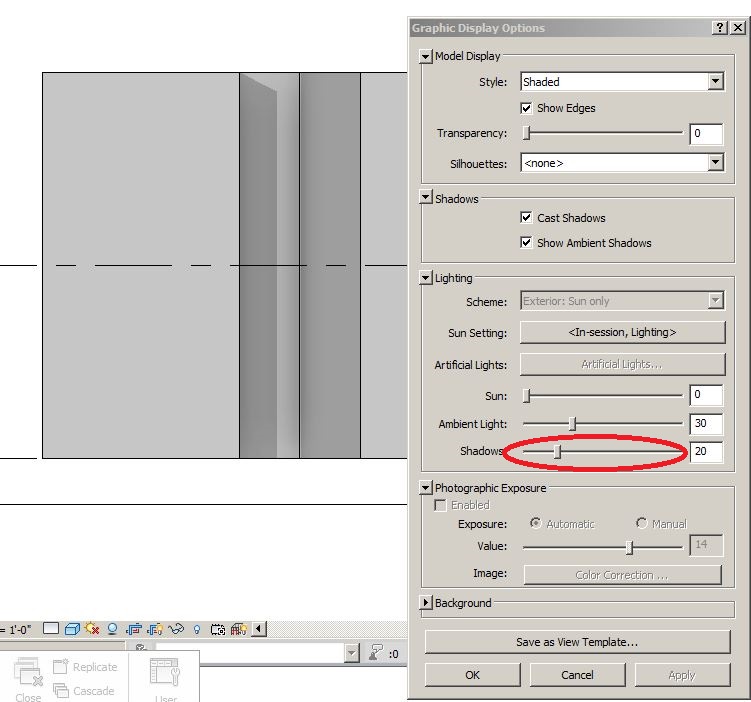Collapse the Photographic Exposure section
Screen dimensions: 751x702
click(425, 488)
